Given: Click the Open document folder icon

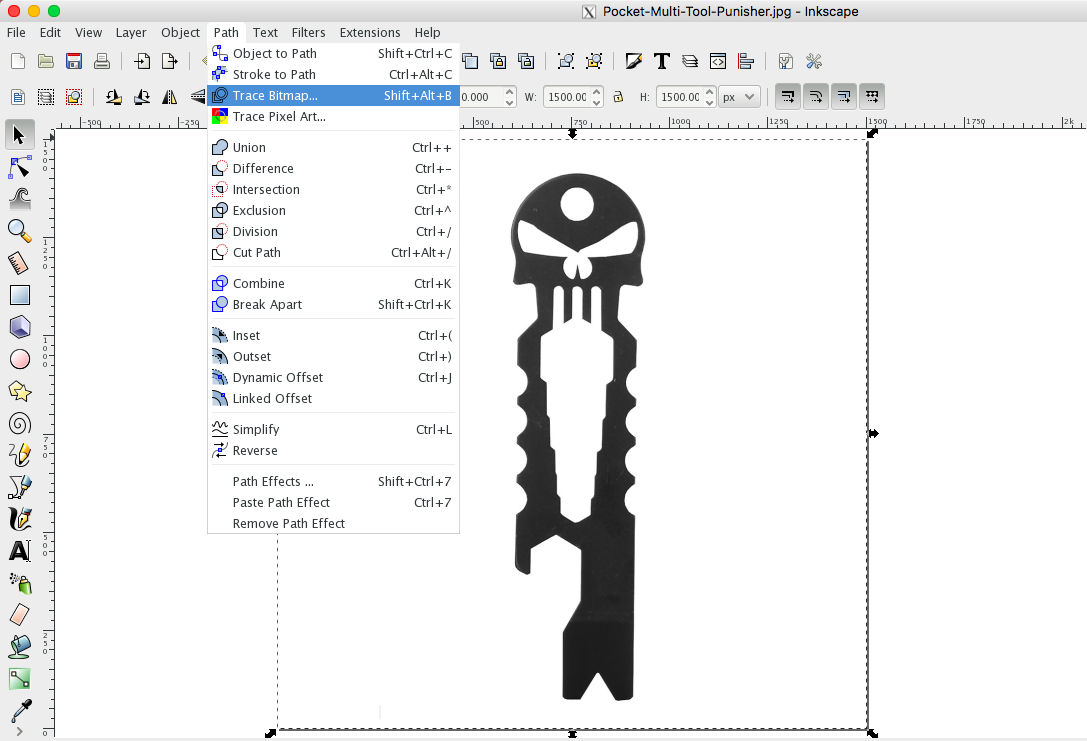Looking at the screenshot, I should (x=46, y=61).
